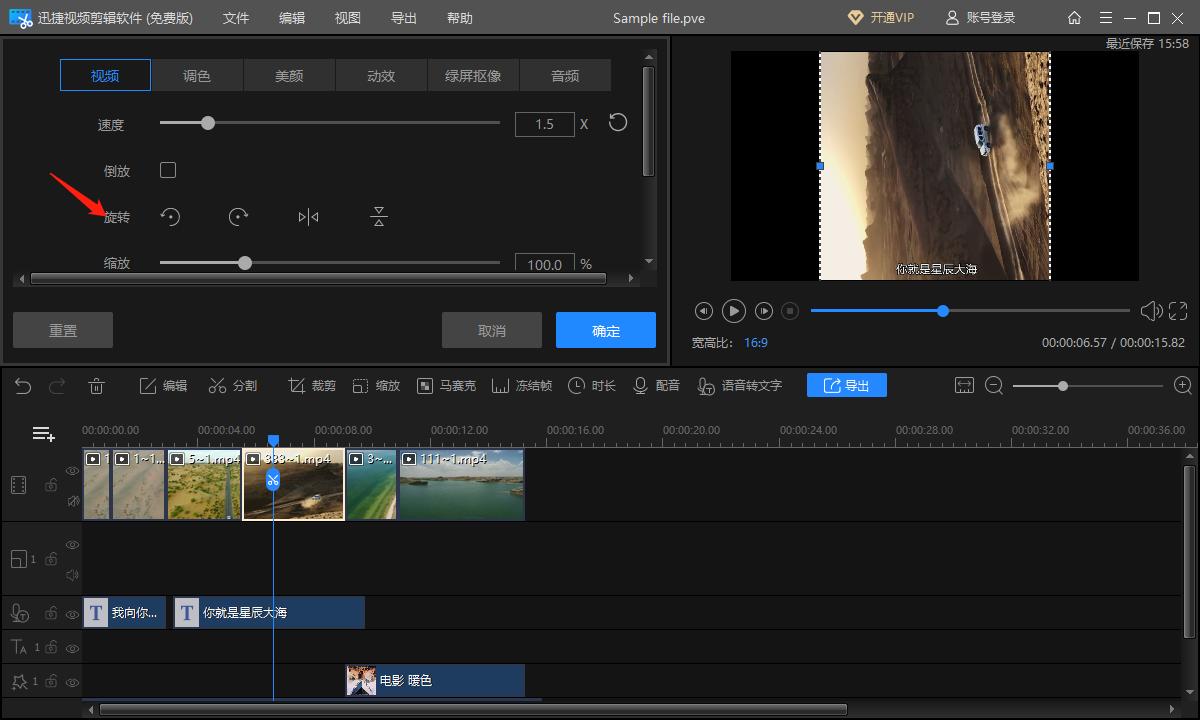Click the speed slider handle
This screenshot has width=1200, height=720.
coord(208,123)
